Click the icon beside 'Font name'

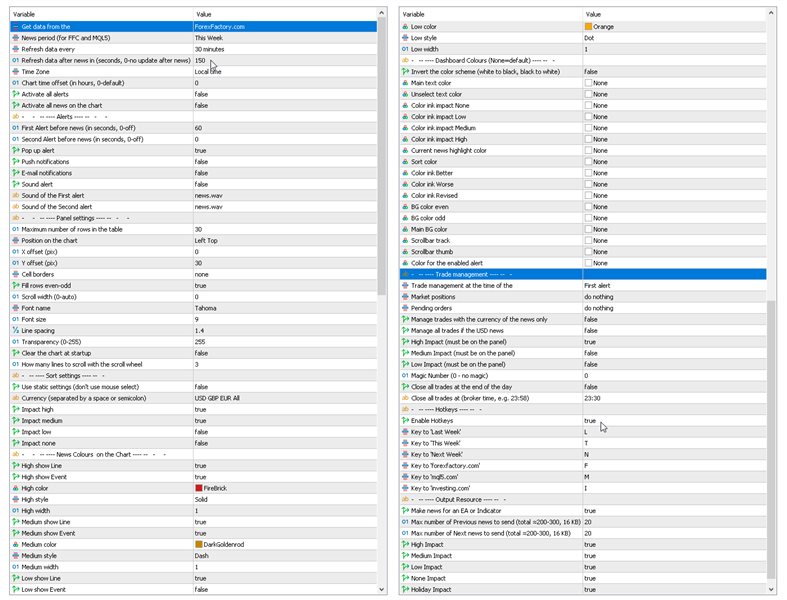pos(16,308)
